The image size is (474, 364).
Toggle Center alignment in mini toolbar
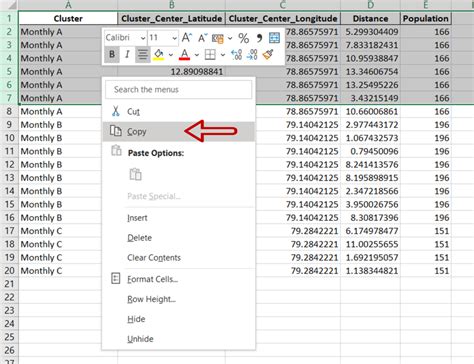pos(143,55)
